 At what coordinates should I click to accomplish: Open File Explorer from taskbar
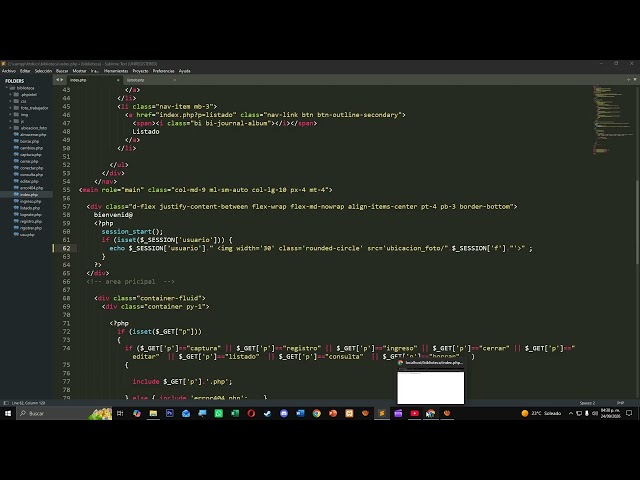coord(153,413)
